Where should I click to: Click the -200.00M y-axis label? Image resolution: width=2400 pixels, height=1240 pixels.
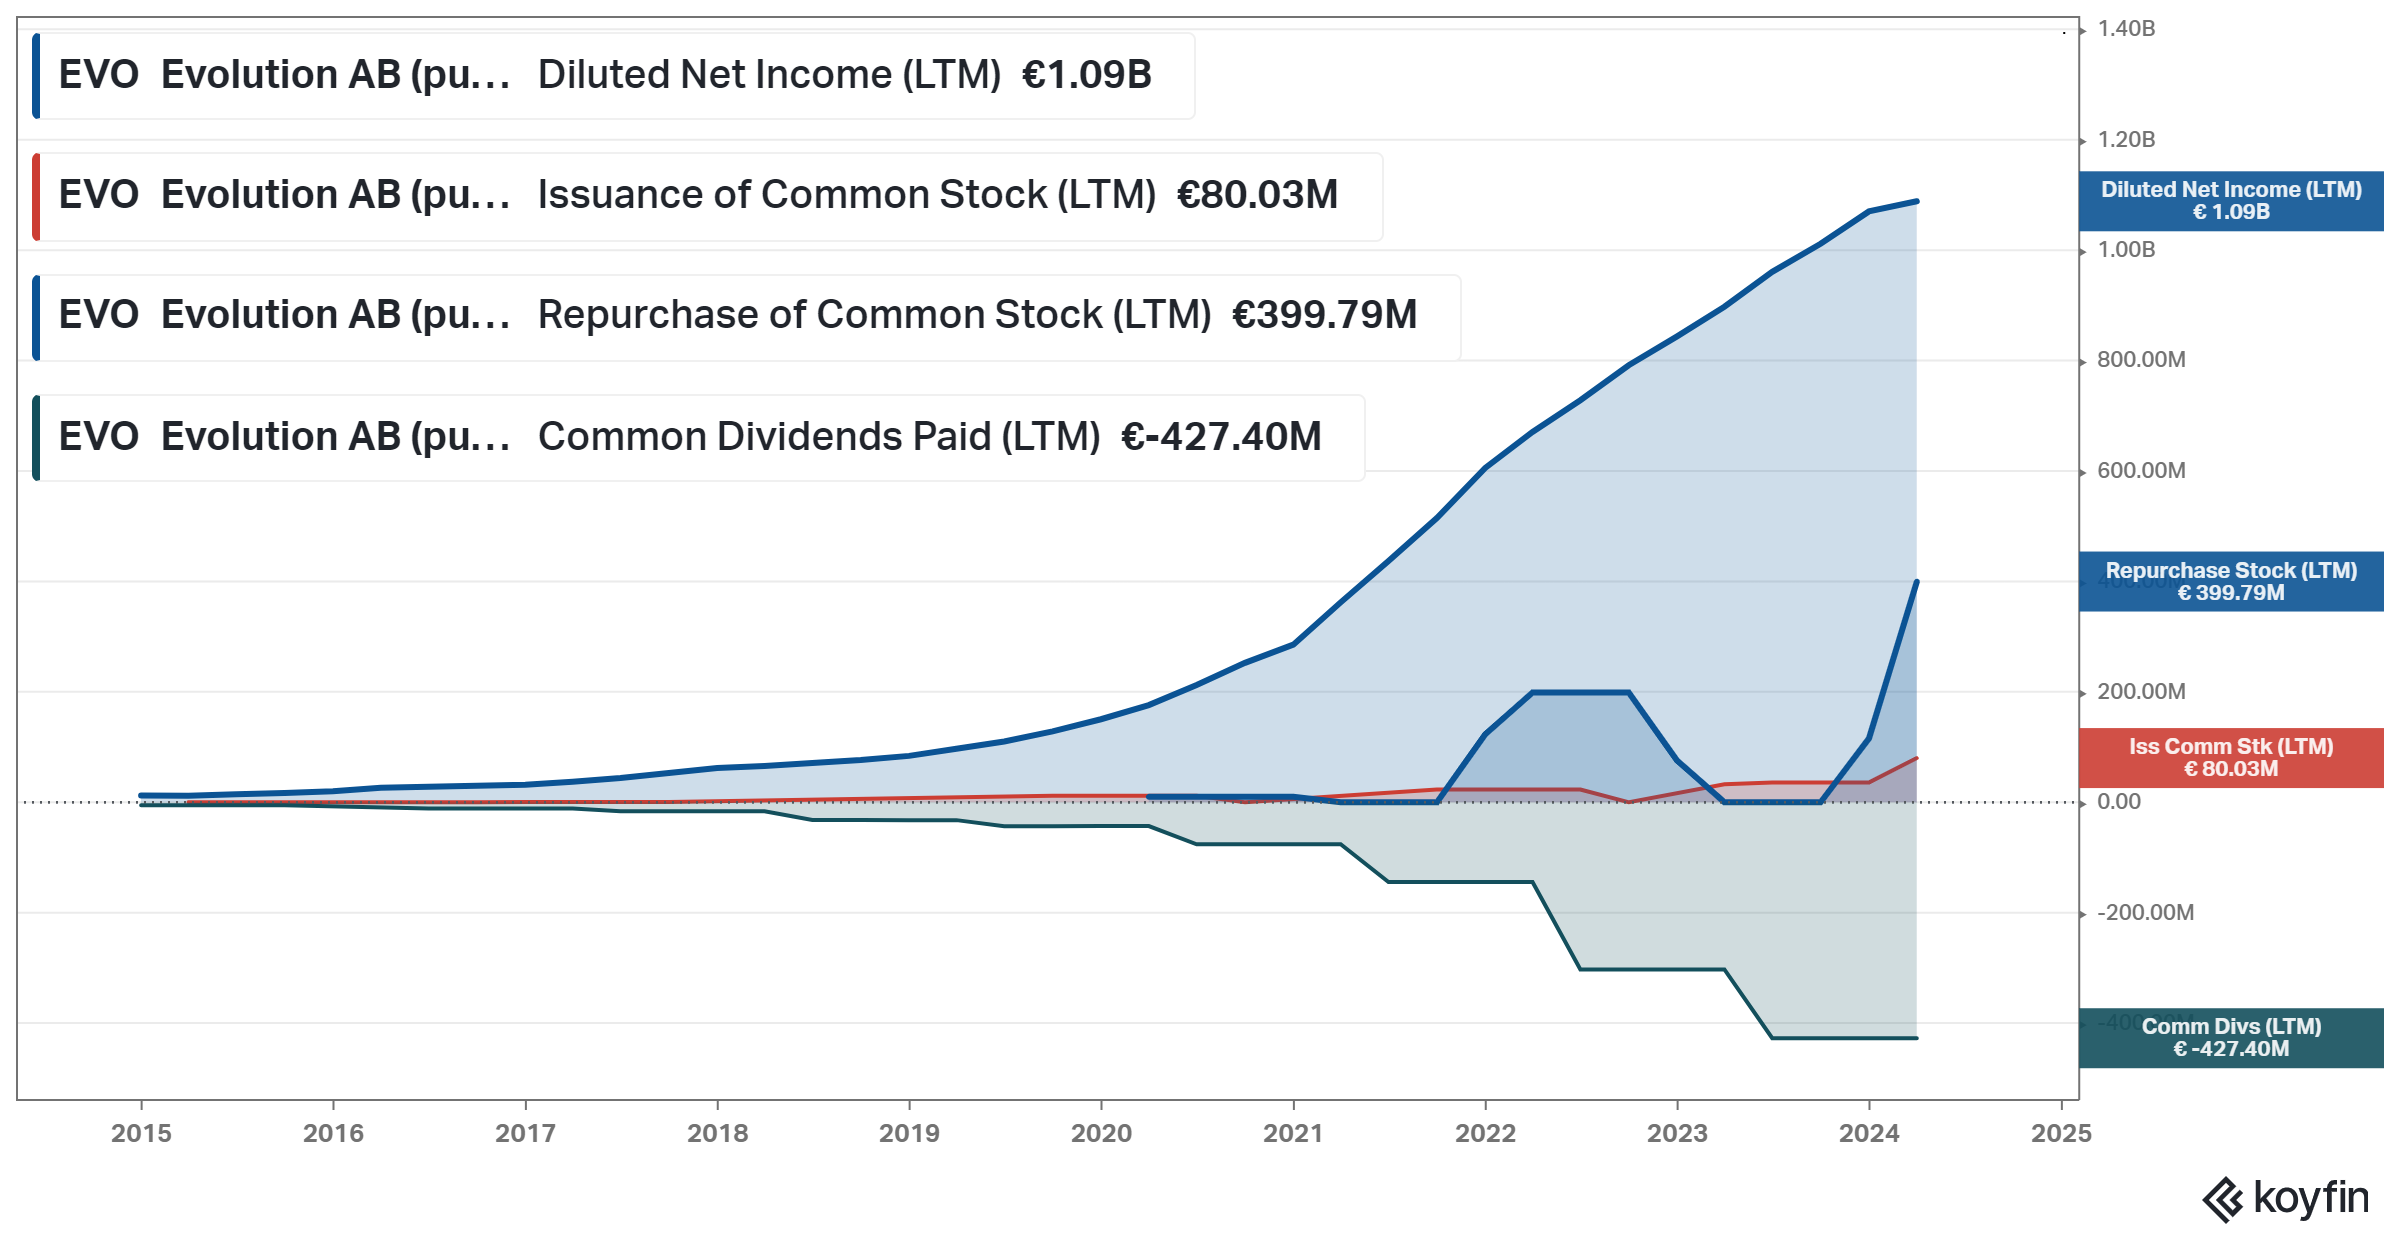click(x=2145, y=913)
